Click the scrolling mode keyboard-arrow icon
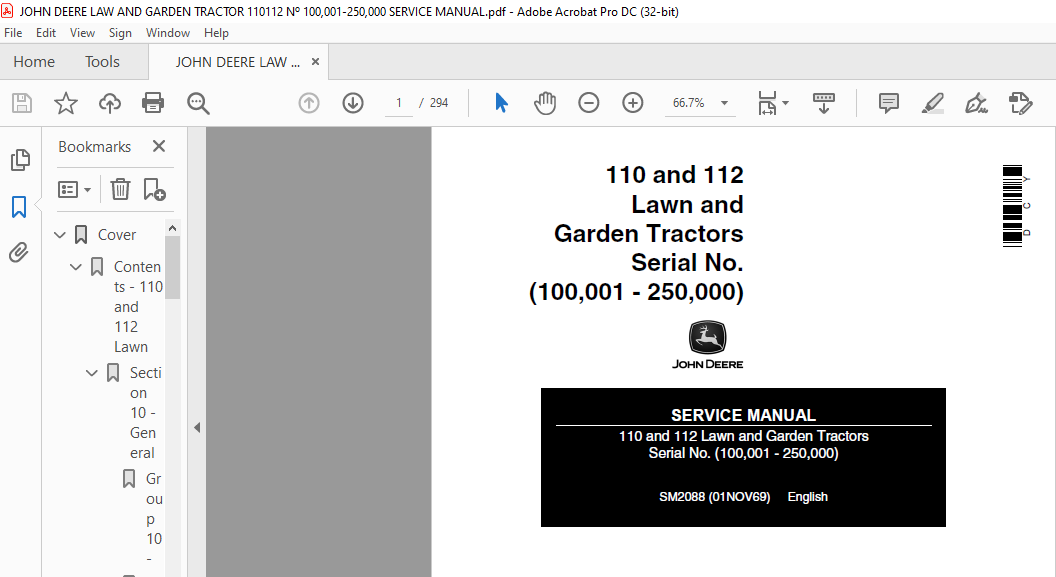Image resolution: width=1056 pixels, height=577 pixels. click(x=824, y=103)
